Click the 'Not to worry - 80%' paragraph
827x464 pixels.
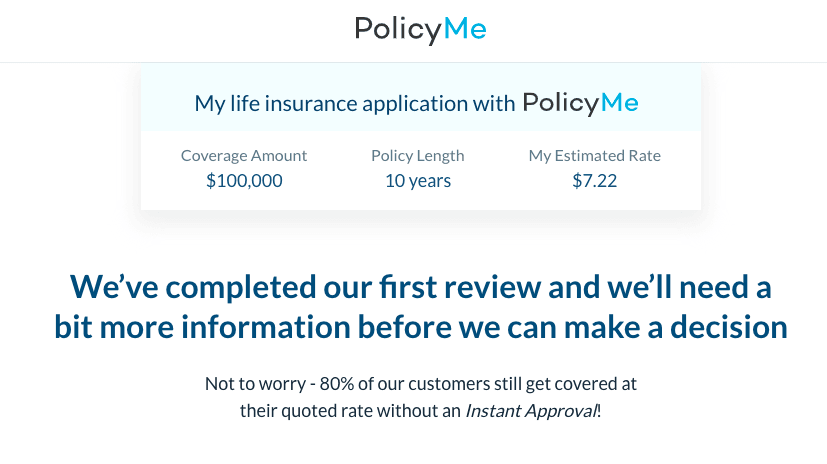420,397
